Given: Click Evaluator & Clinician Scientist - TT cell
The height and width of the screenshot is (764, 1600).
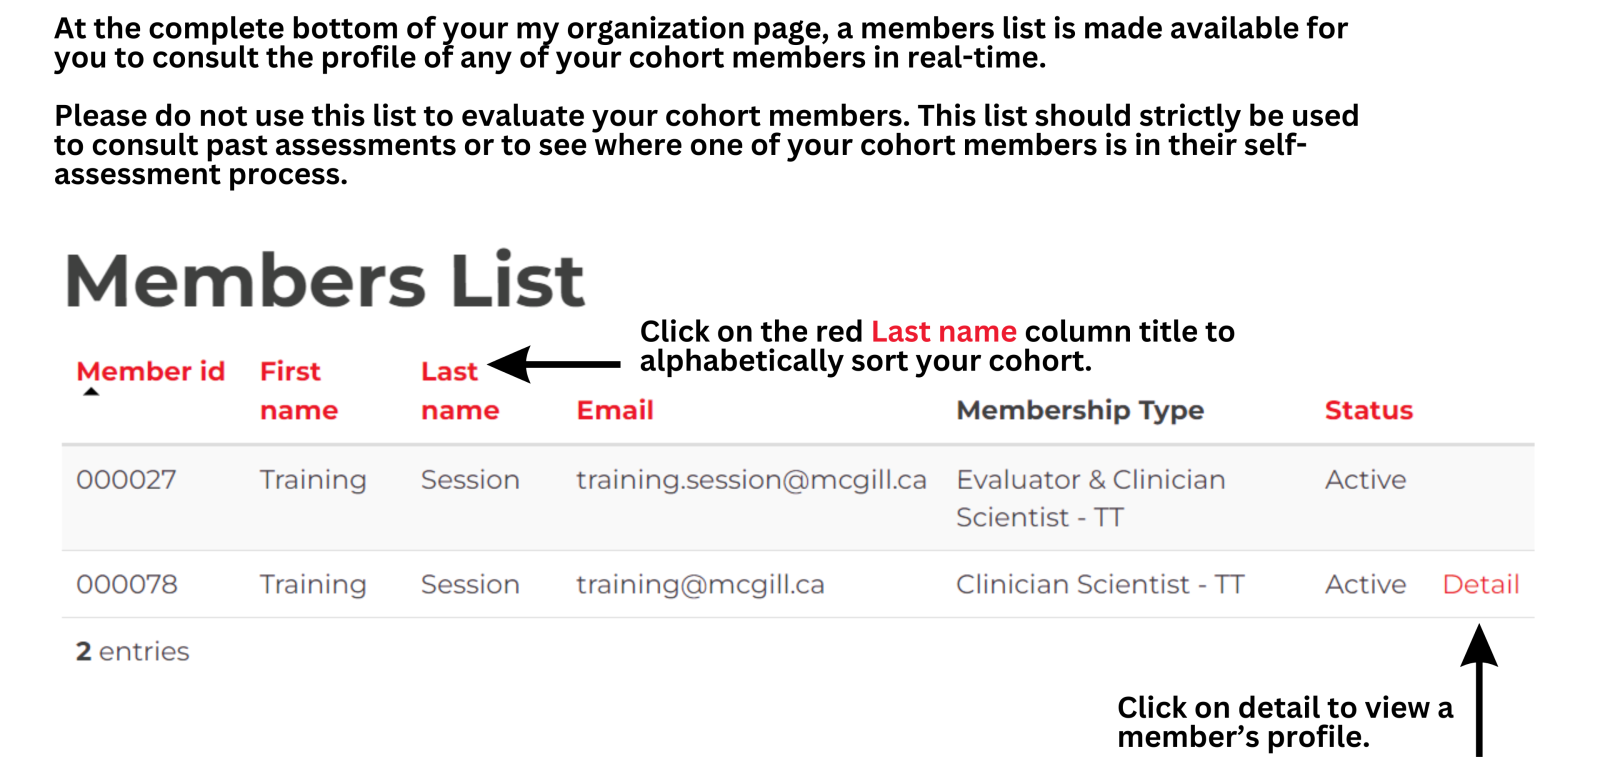Looking at the screenshot, I should pyautogui.click(x=1090, y=498).
